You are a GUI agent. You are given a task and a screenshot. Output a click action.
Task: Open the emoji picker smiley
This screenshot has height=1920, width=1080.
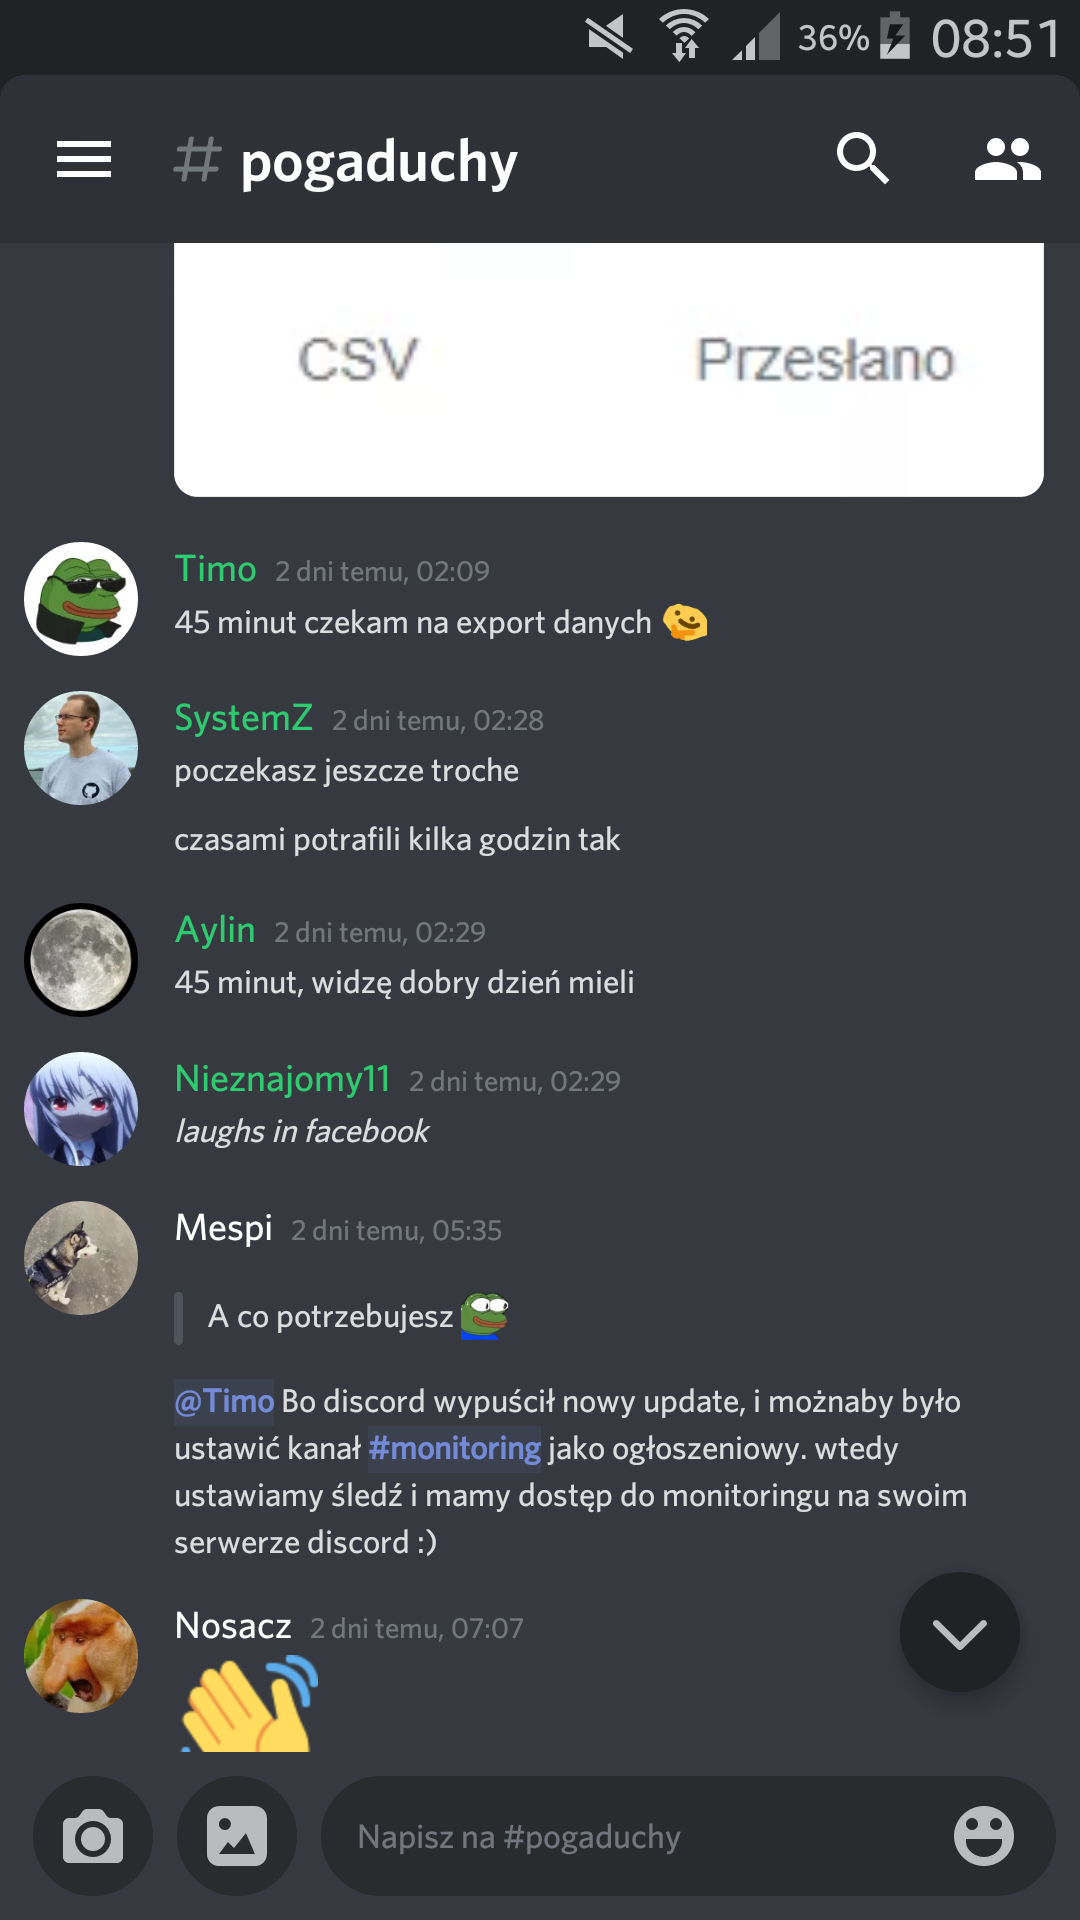[x=984, y=1836]
